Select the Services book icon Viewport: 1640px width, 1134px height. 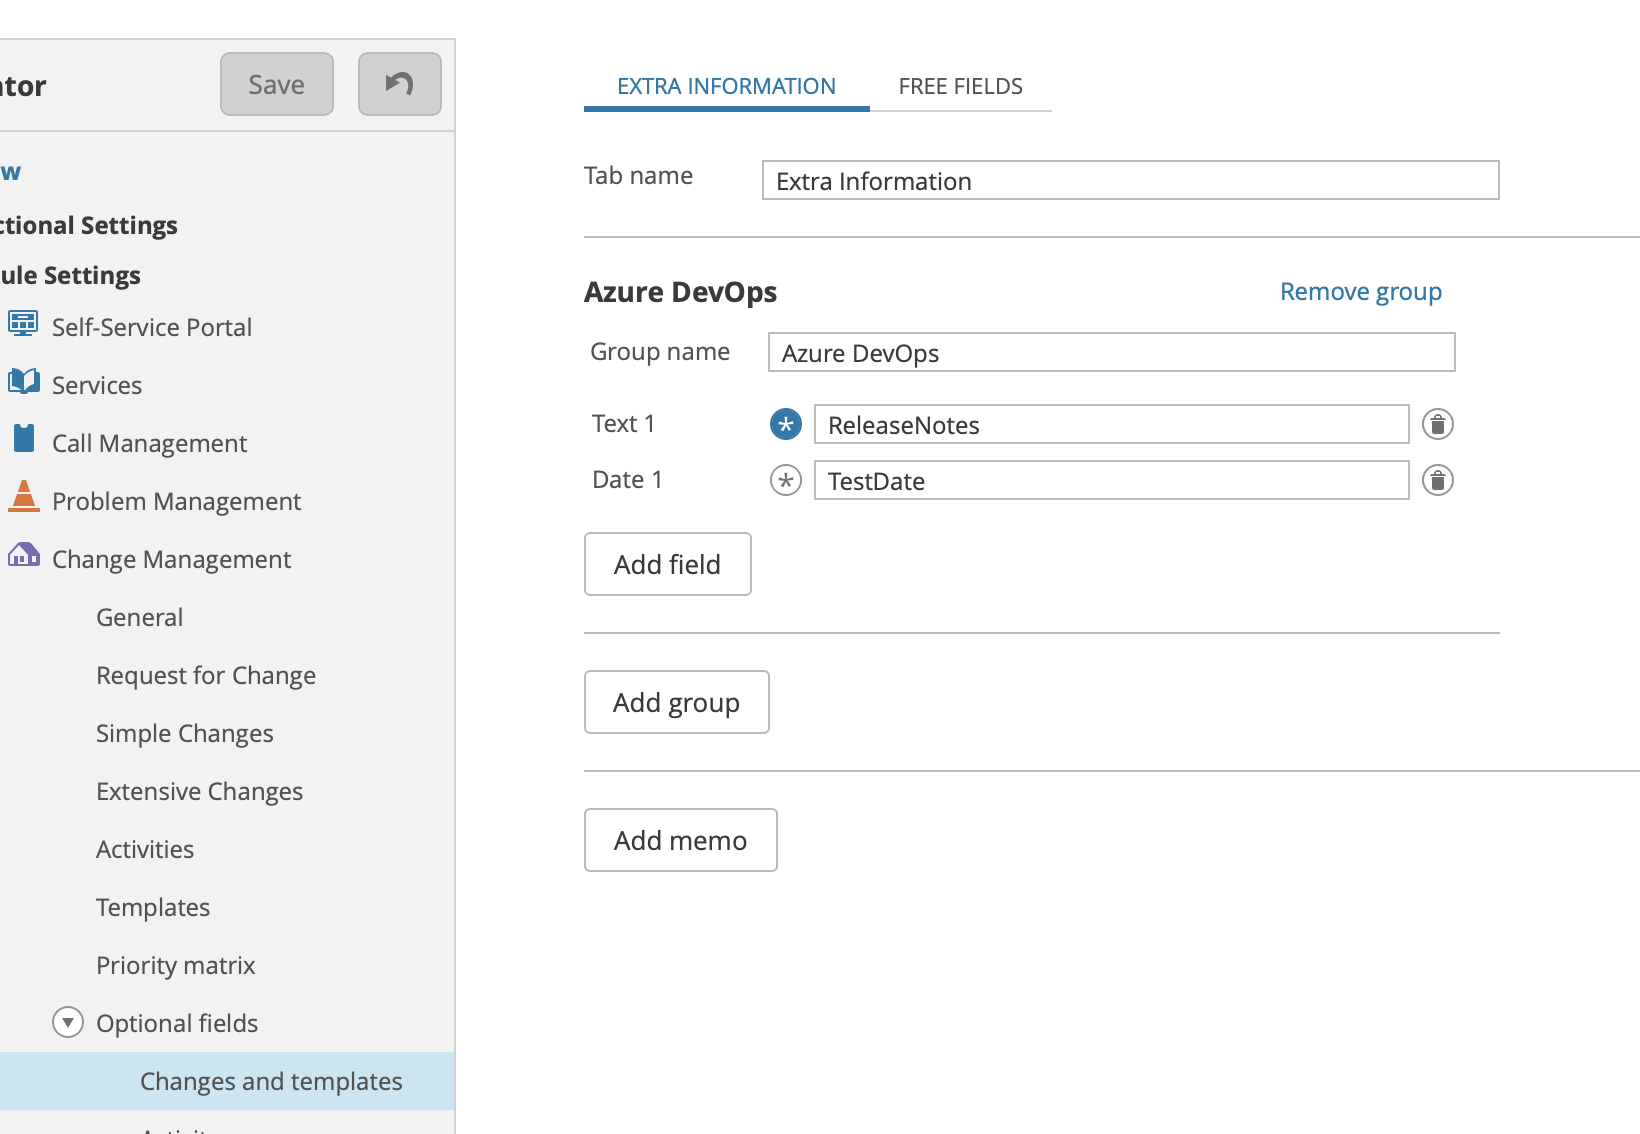click(22, 380)
